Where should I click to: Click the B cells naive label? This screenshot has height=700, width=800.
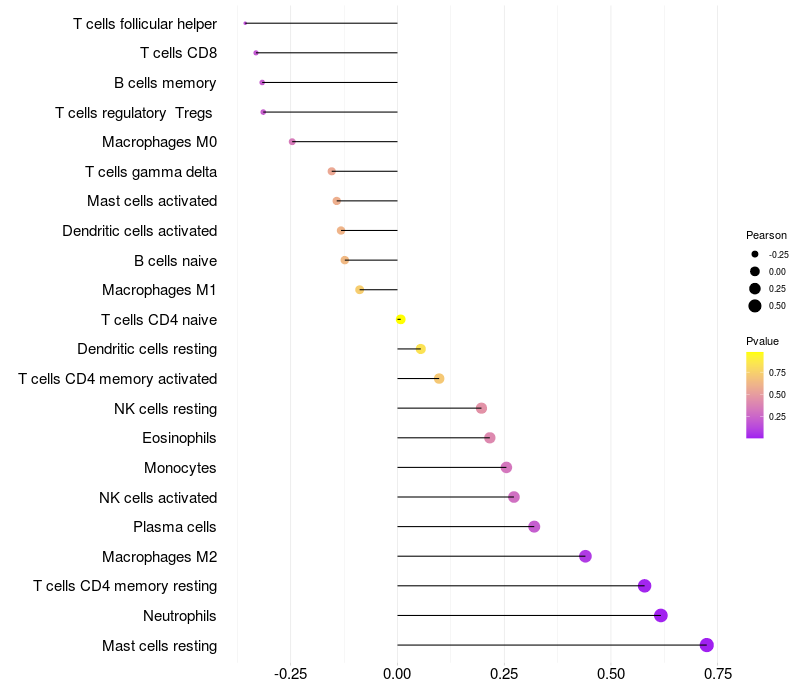[x=175, y=260]
